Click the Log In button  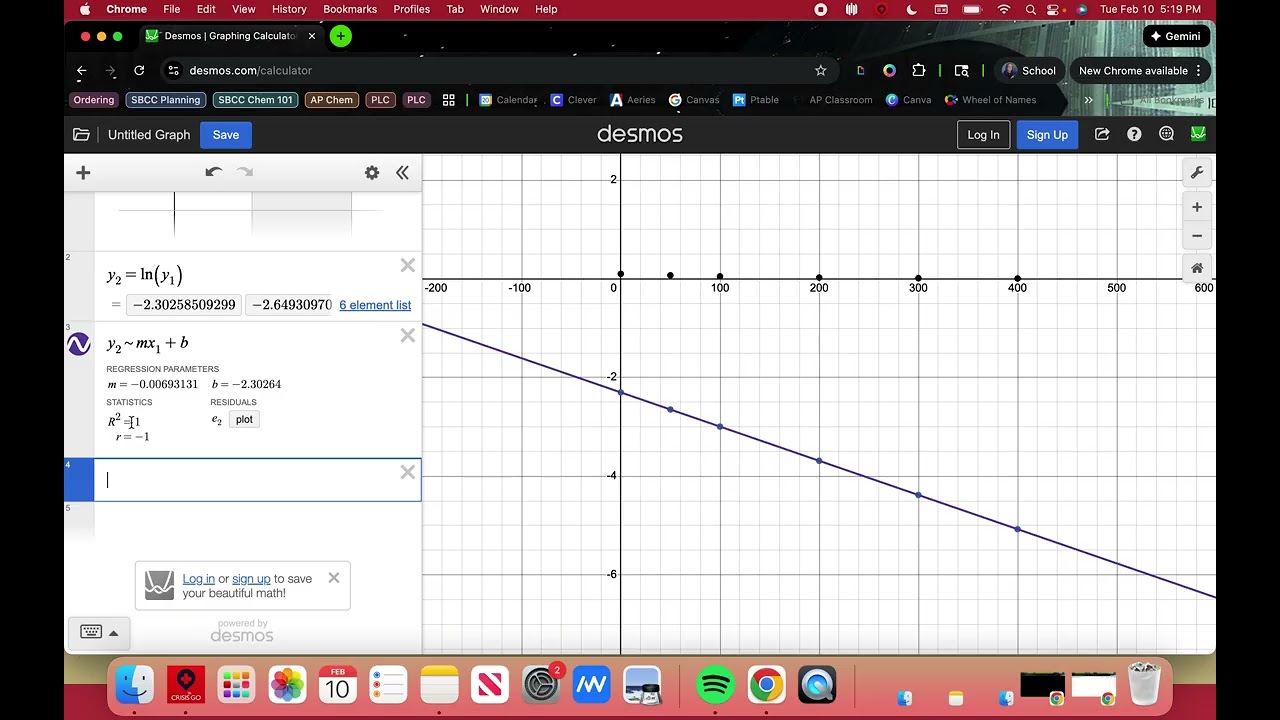(x=983, y=135)
